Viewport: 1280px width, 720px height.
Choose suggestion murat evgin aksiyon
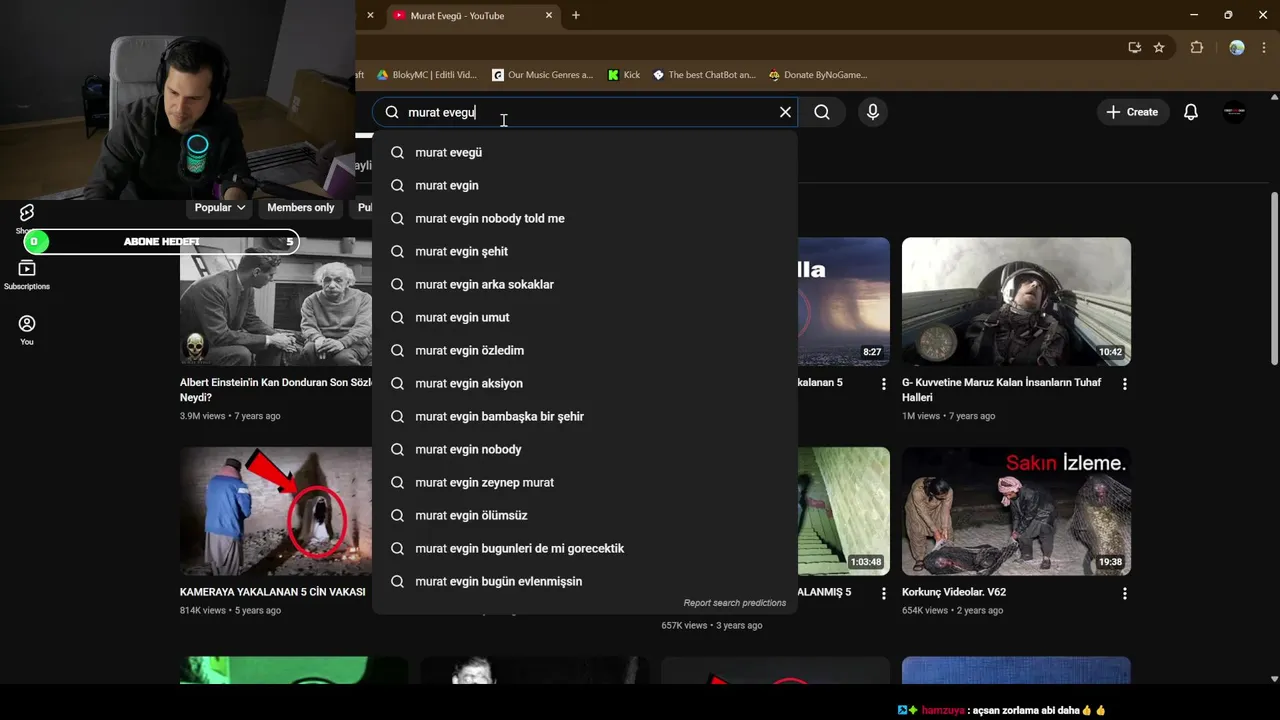(x=585, y=383)
